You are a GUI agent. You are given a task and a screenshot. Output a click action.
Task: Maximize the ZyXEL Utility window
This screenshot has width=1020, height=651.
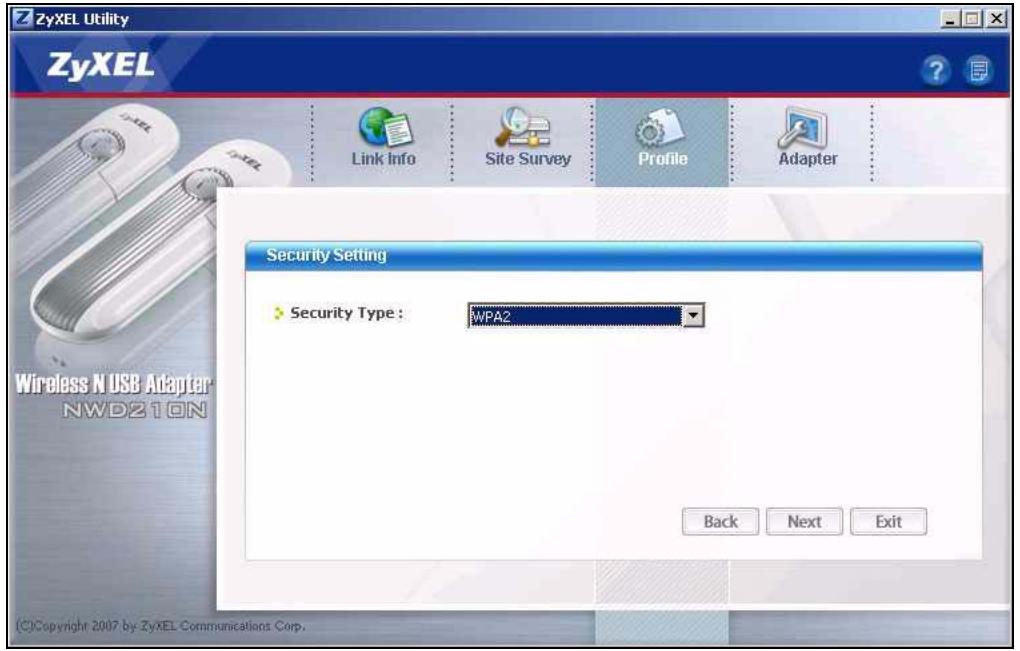coord(972,18)
